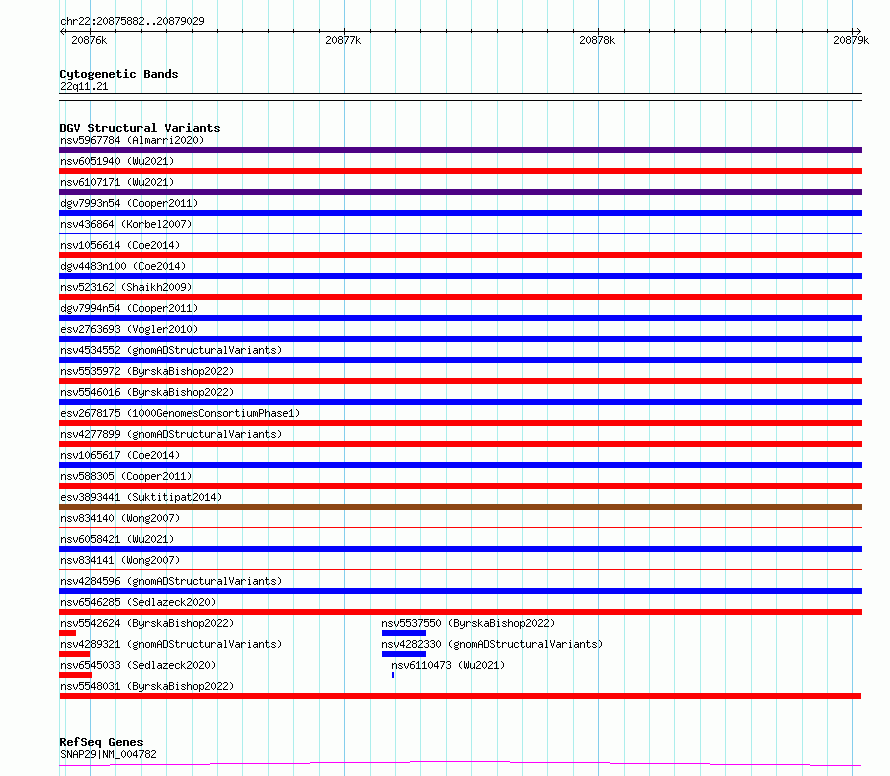
Task: Click the RefSeq Genes track title
Action: click(x=101, y=742)
